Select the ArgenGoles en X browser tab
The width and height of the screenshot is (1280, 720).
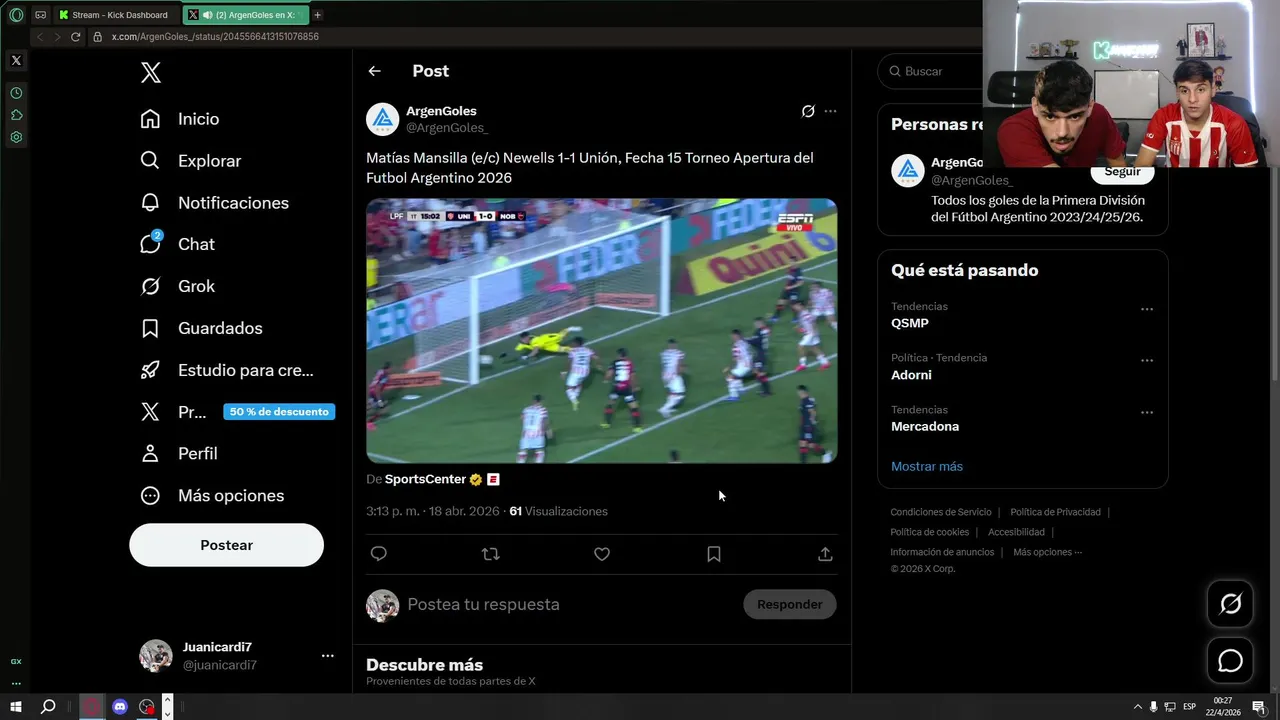pyautogui.click(x=247, y=15)
